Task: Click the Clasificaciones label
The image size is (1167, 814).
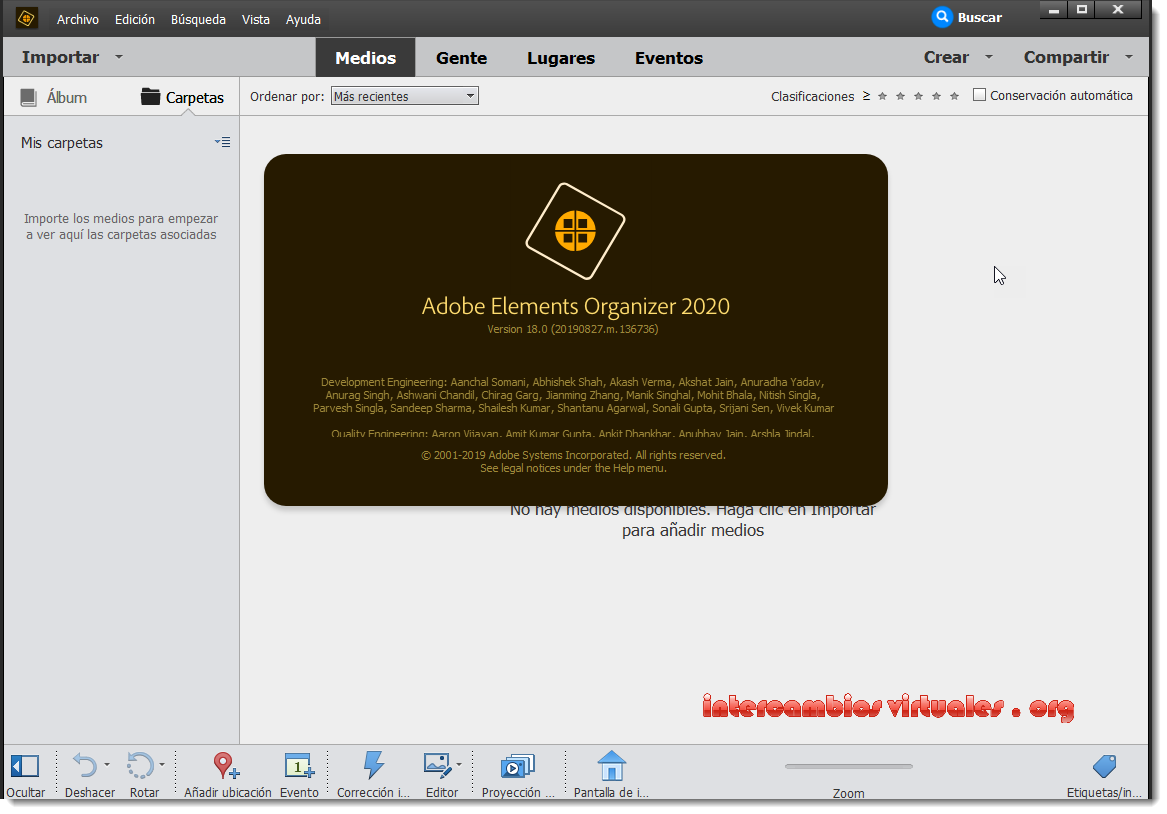Action: (x=812, y=96)
